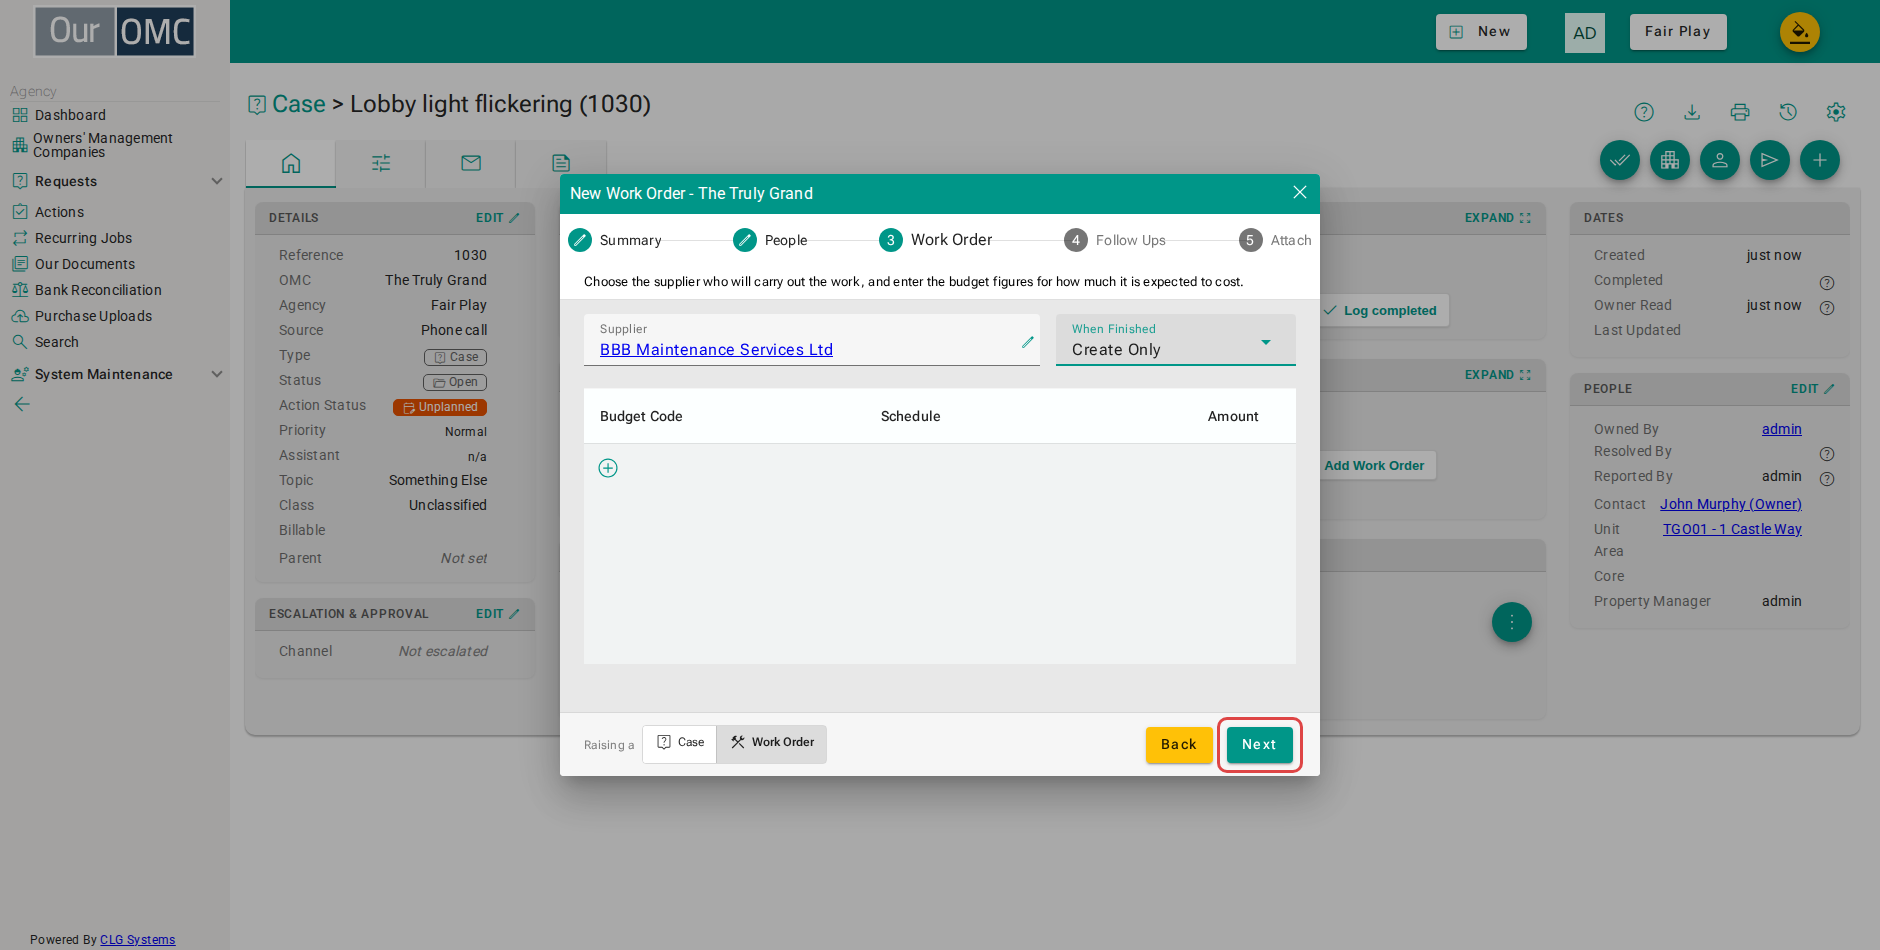Select Work Order raising toggle
This screenshot has height=950, width=1880.
(772, 743)
